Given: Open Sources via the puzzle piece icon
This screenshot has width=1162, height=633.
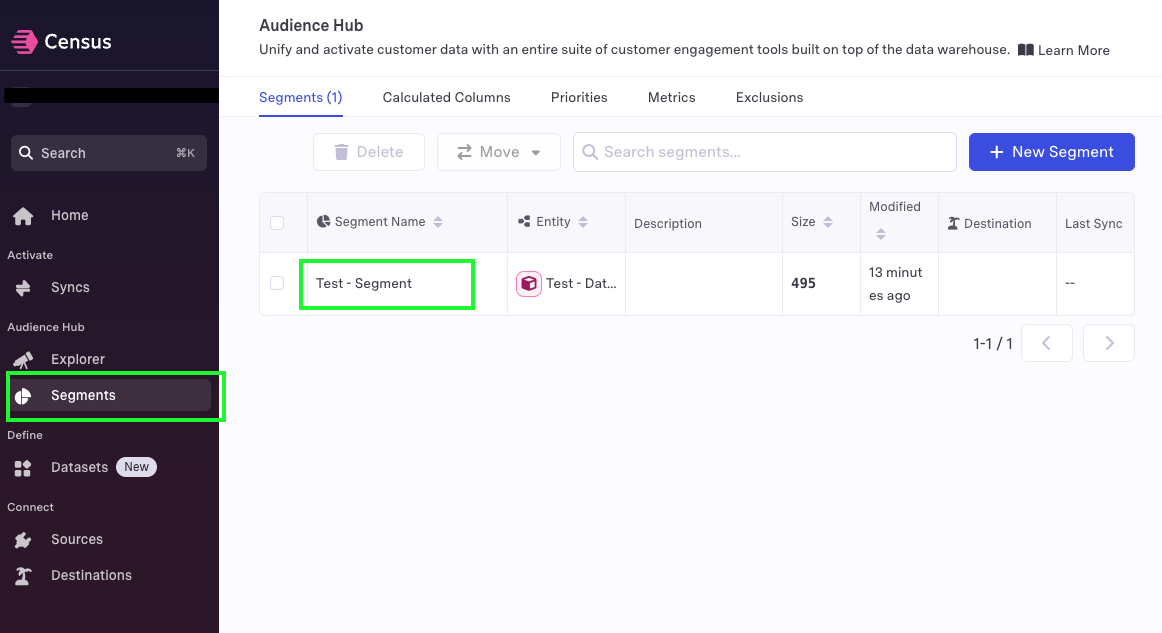Looking at the screenshot, I should coord(23,540).
